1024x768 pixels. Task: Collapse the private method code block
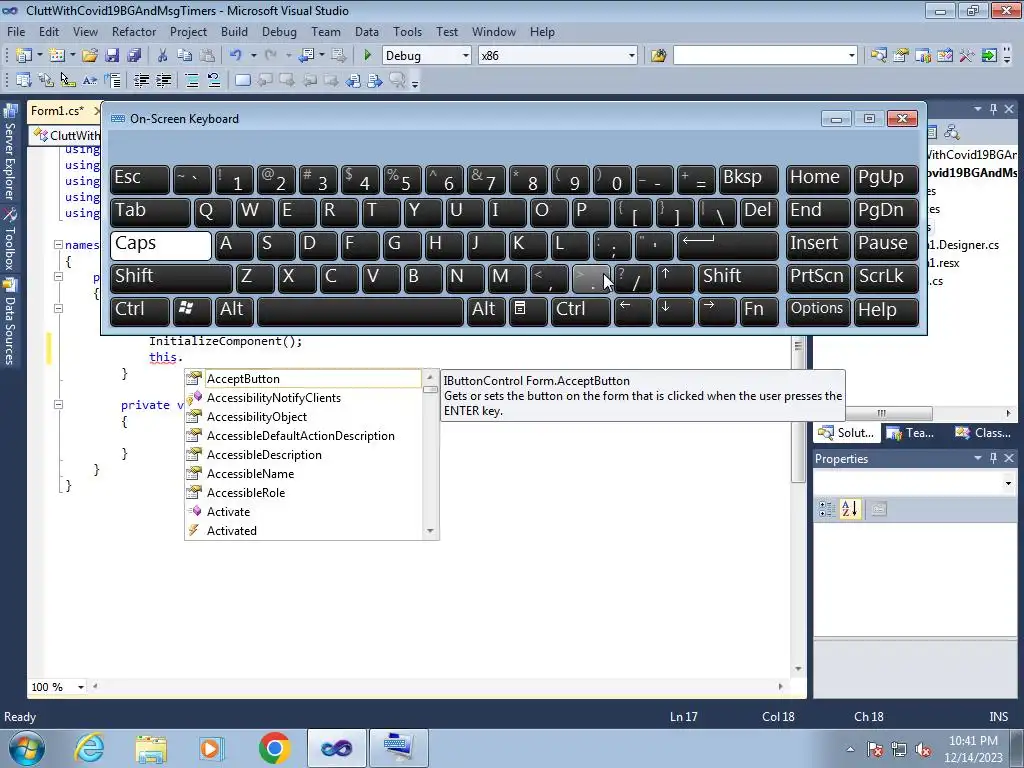click(58, 405)
